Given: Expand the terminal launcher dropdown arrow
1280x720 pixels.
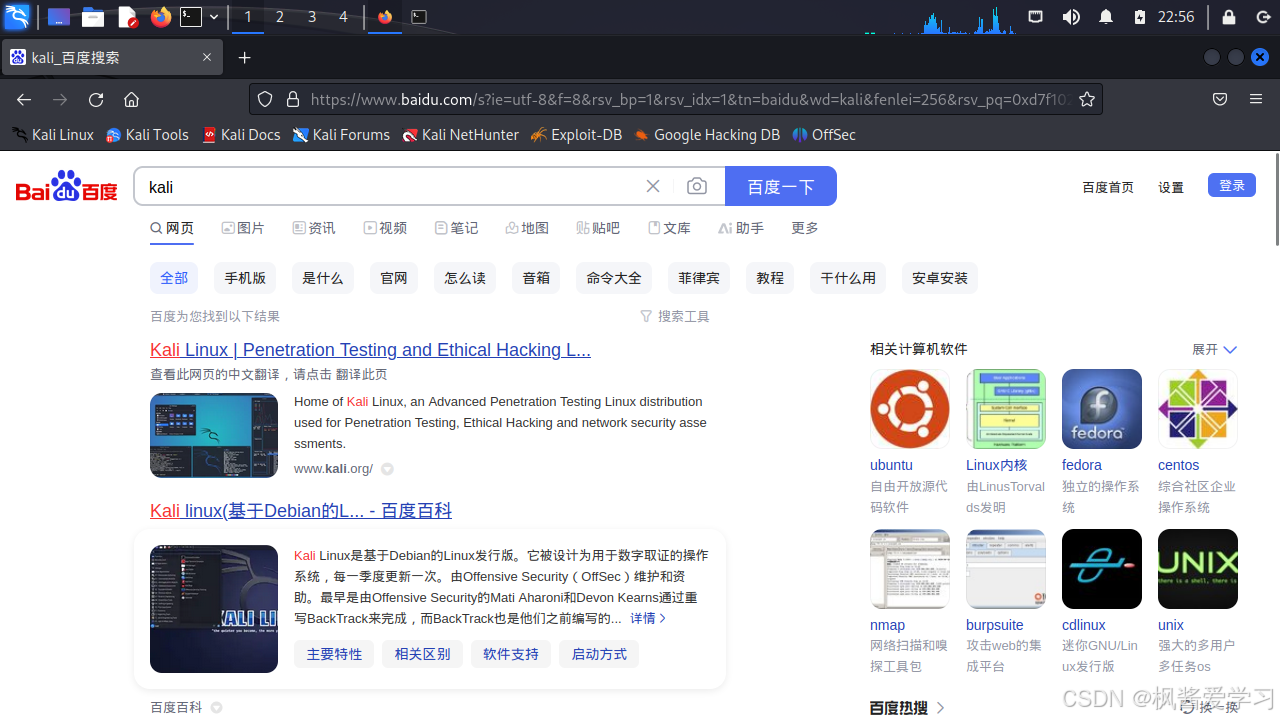Looking at the screenshot, I should coord(214,17).
